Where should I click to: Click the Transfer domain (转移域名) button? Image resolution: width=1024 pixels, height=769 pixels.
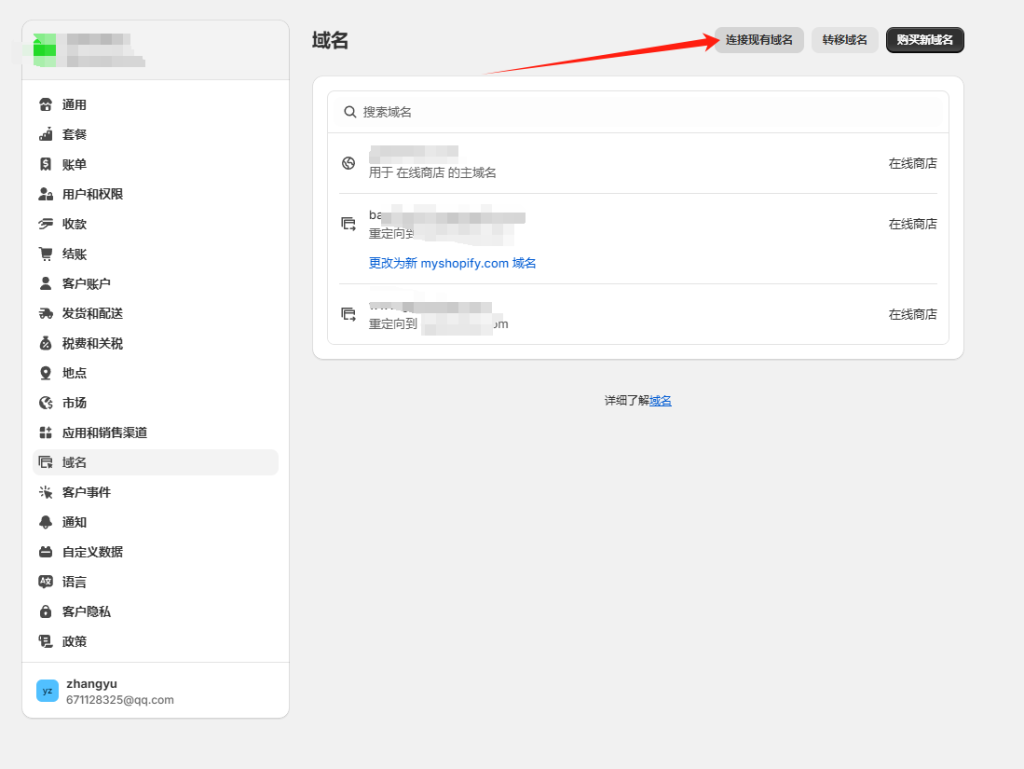[x=845, y=40]
